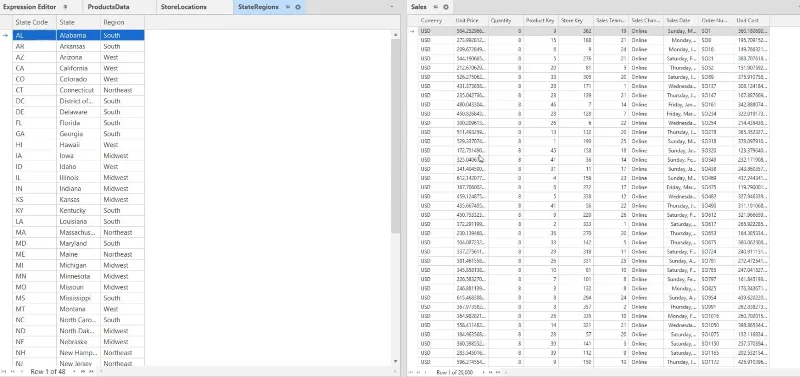Click the SO1 order number cell
800x377 pixels.
[x=716, y=31]
